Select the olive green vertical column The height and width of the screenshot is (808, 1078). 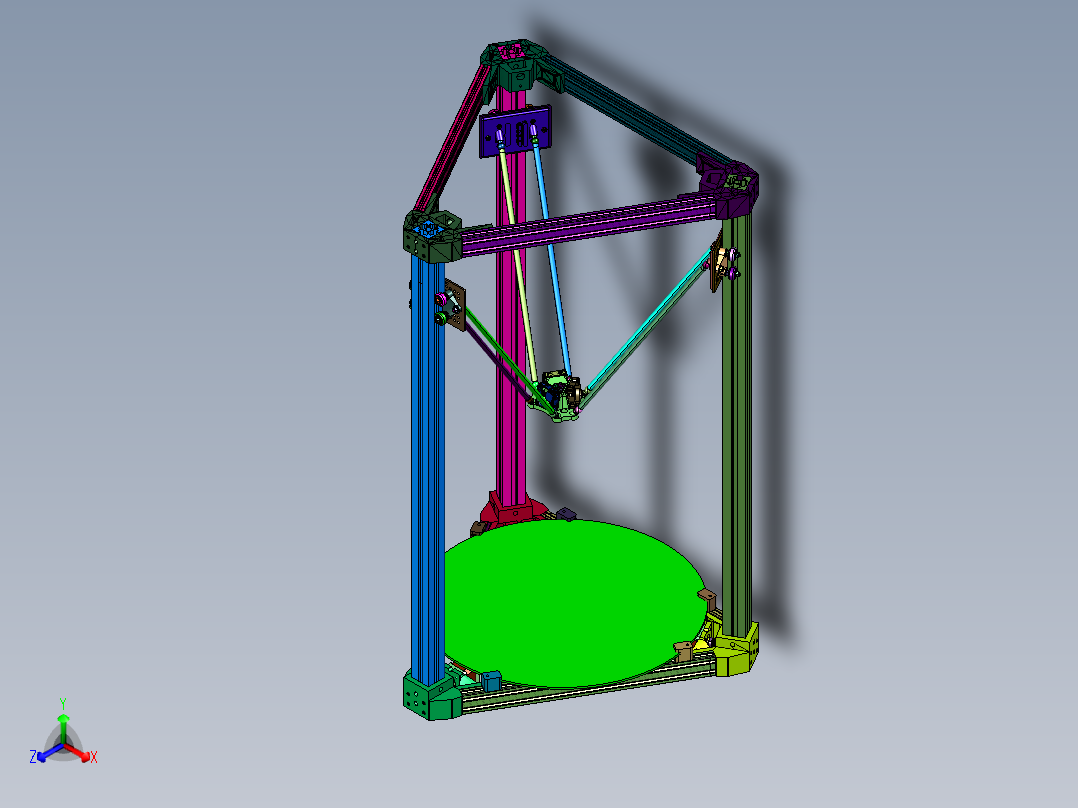click(736, 423)
